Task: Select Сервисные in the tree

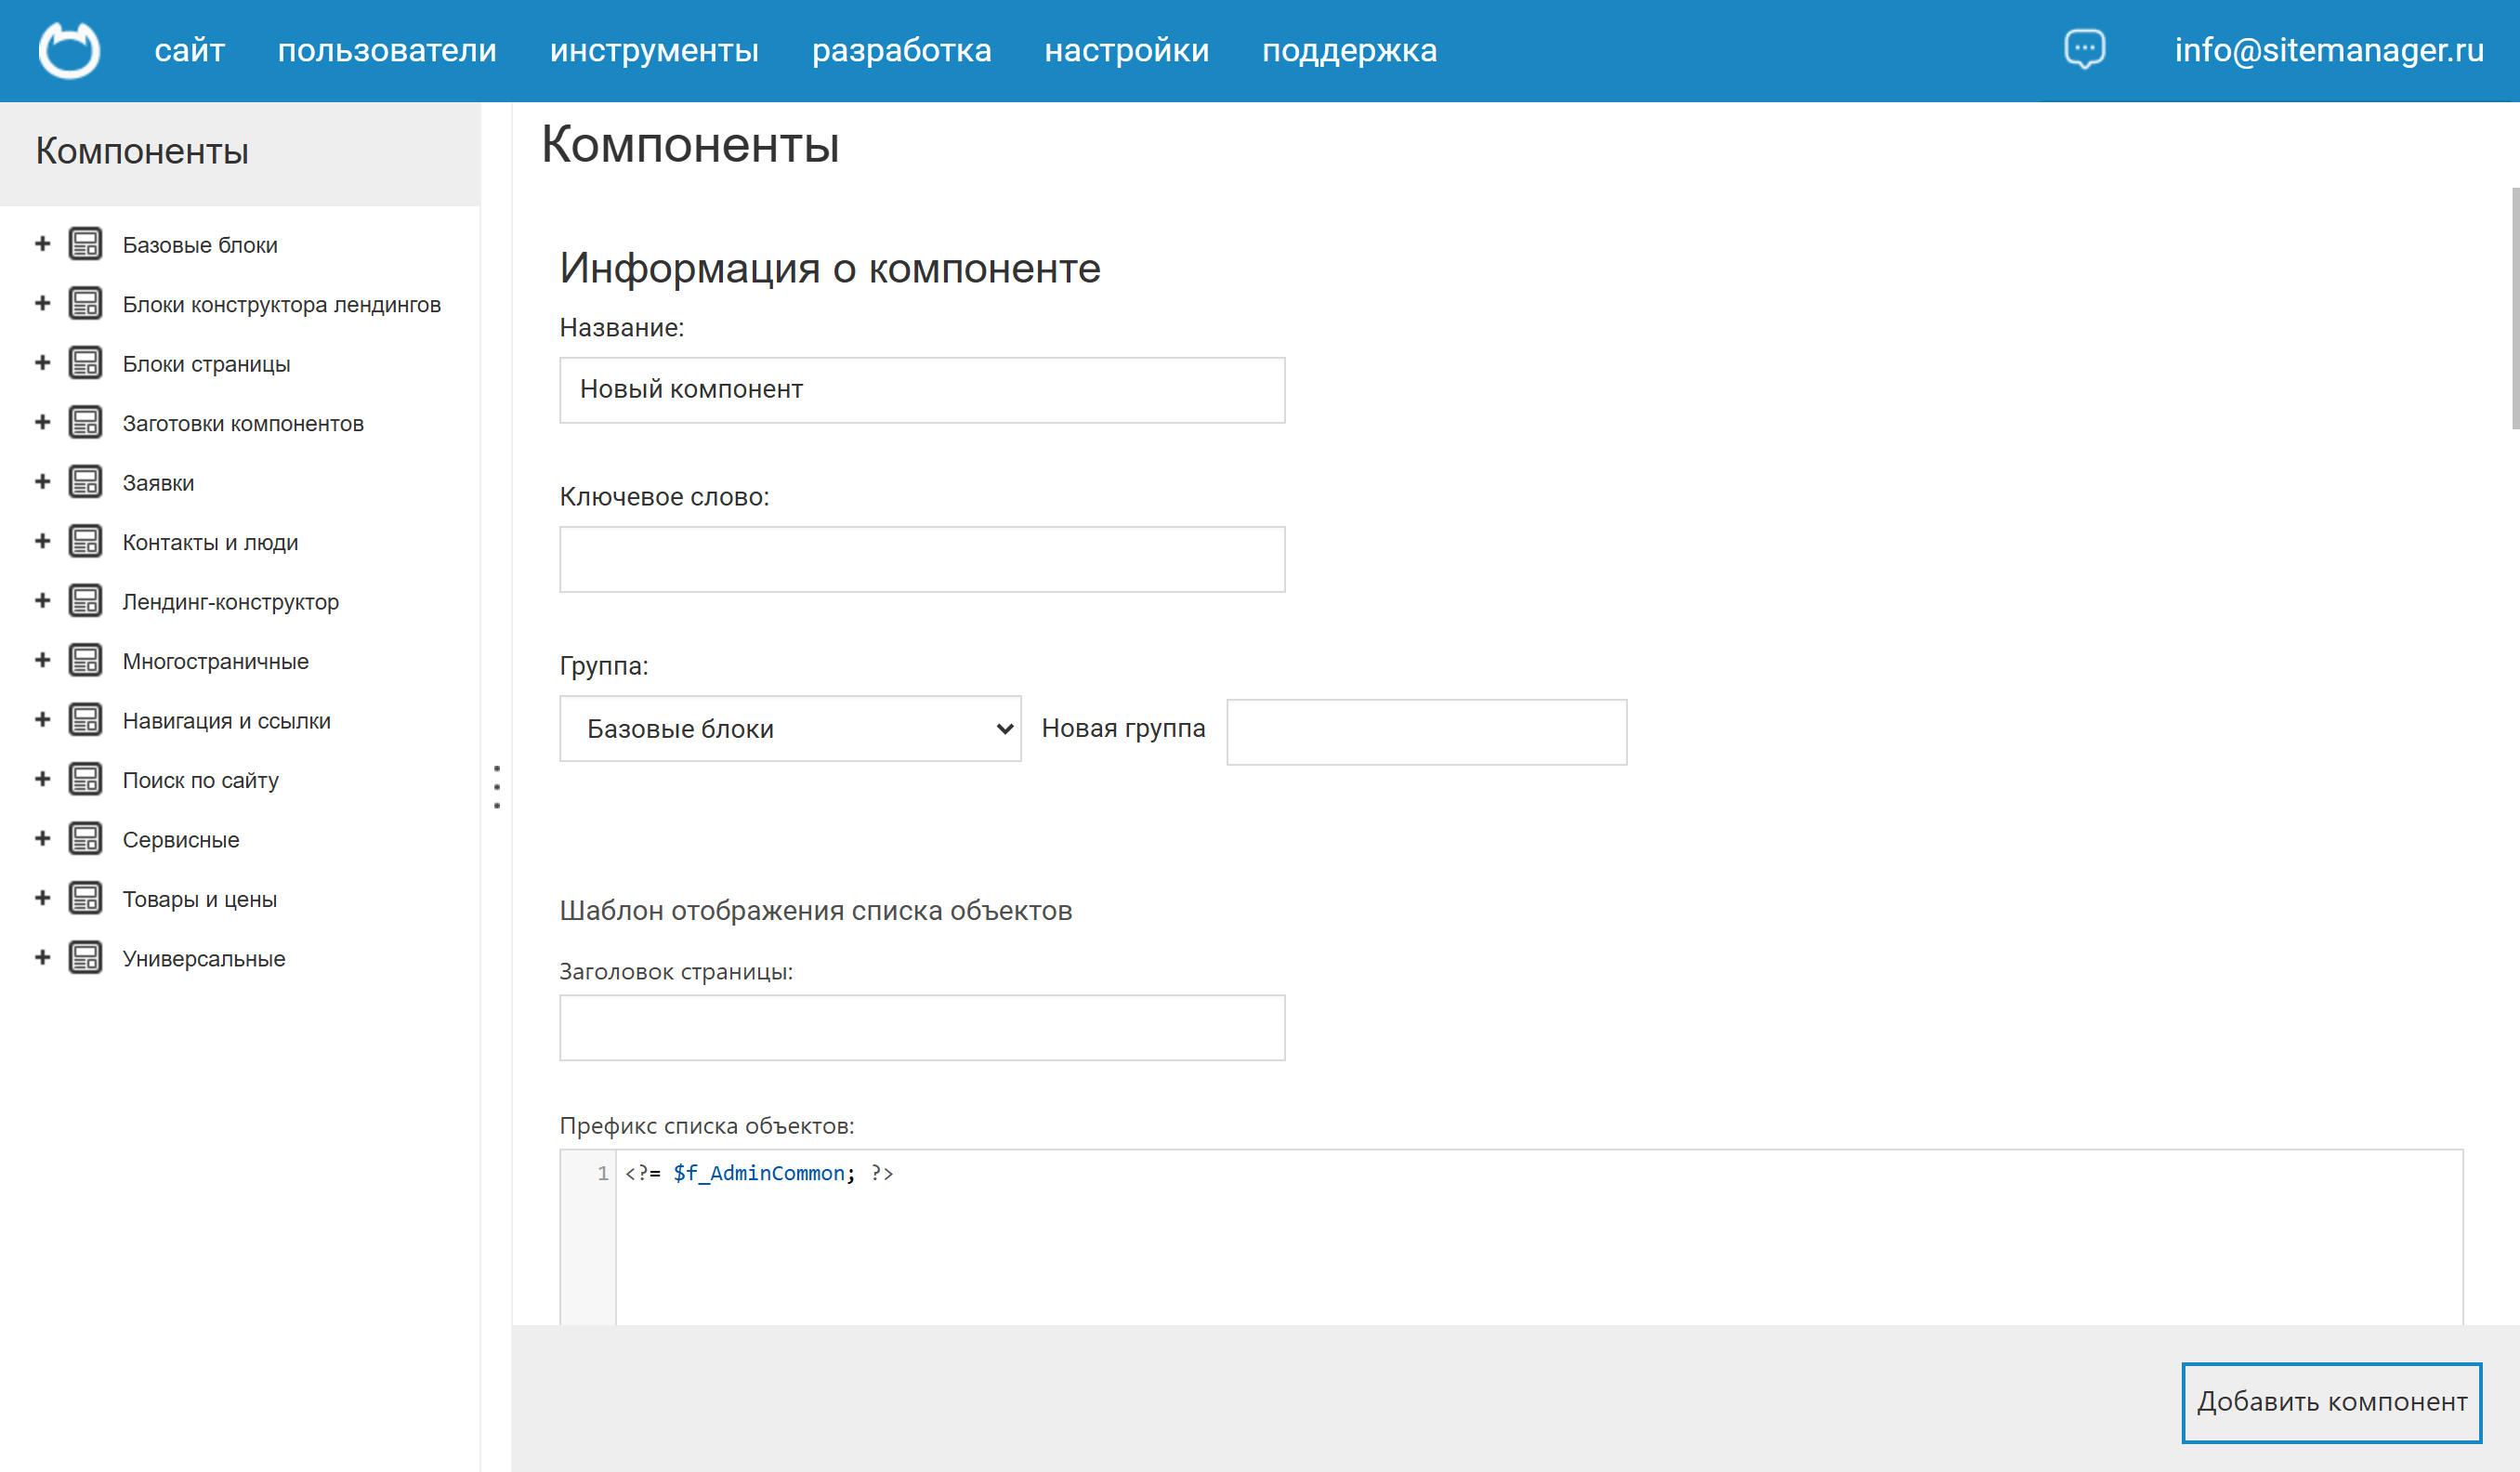Action: pyautogui.click(x=181, y=840)
